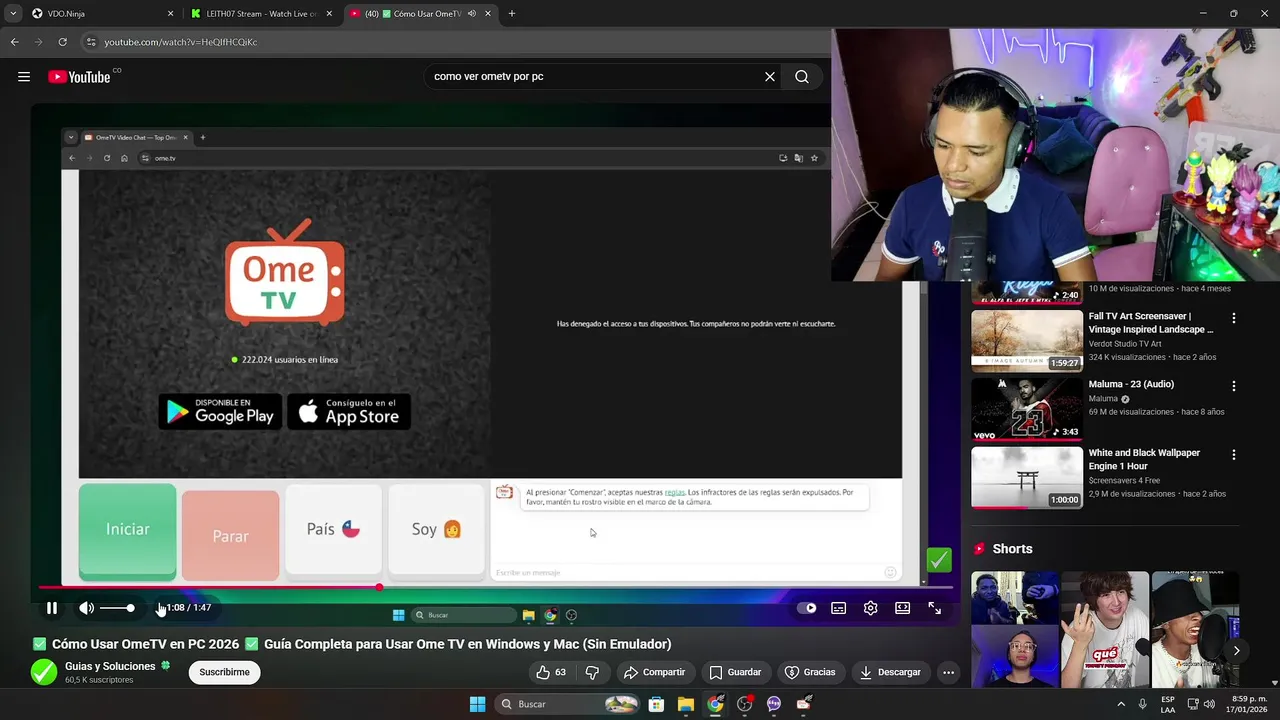The image size is (1280, 720).
Task: Open options menu for Fall TV Art Screensaver
Action: click(1234, 318)
